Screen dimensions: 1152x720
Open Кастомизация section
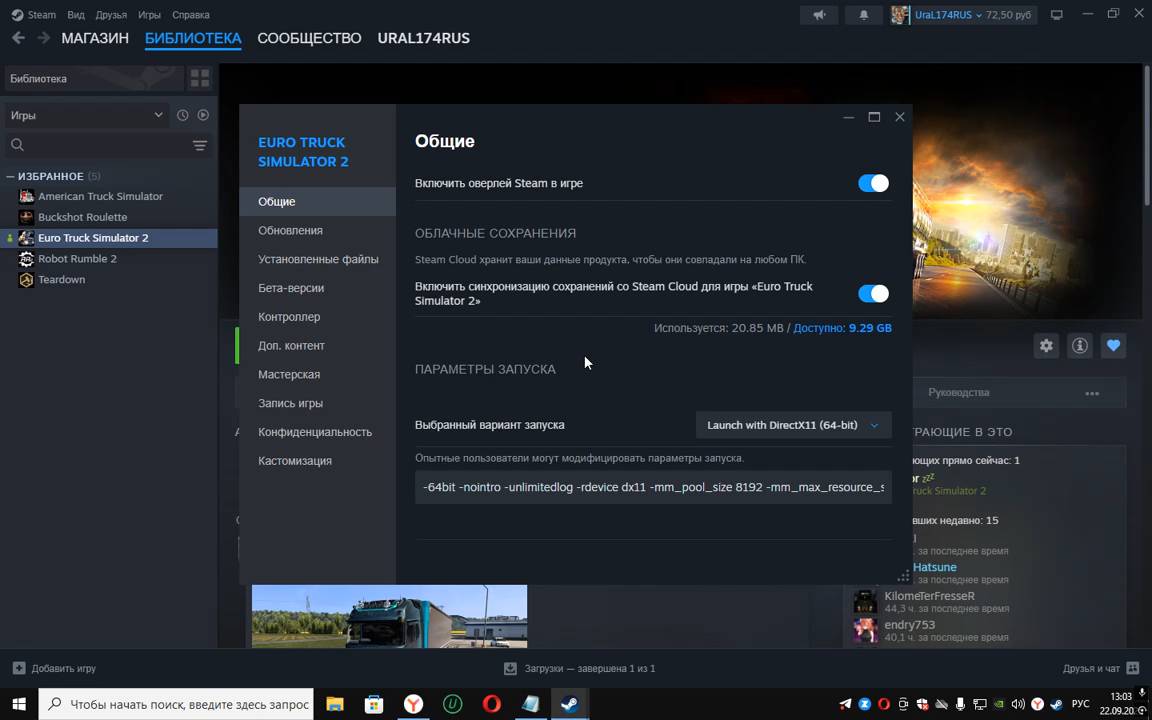coord(317,461)
